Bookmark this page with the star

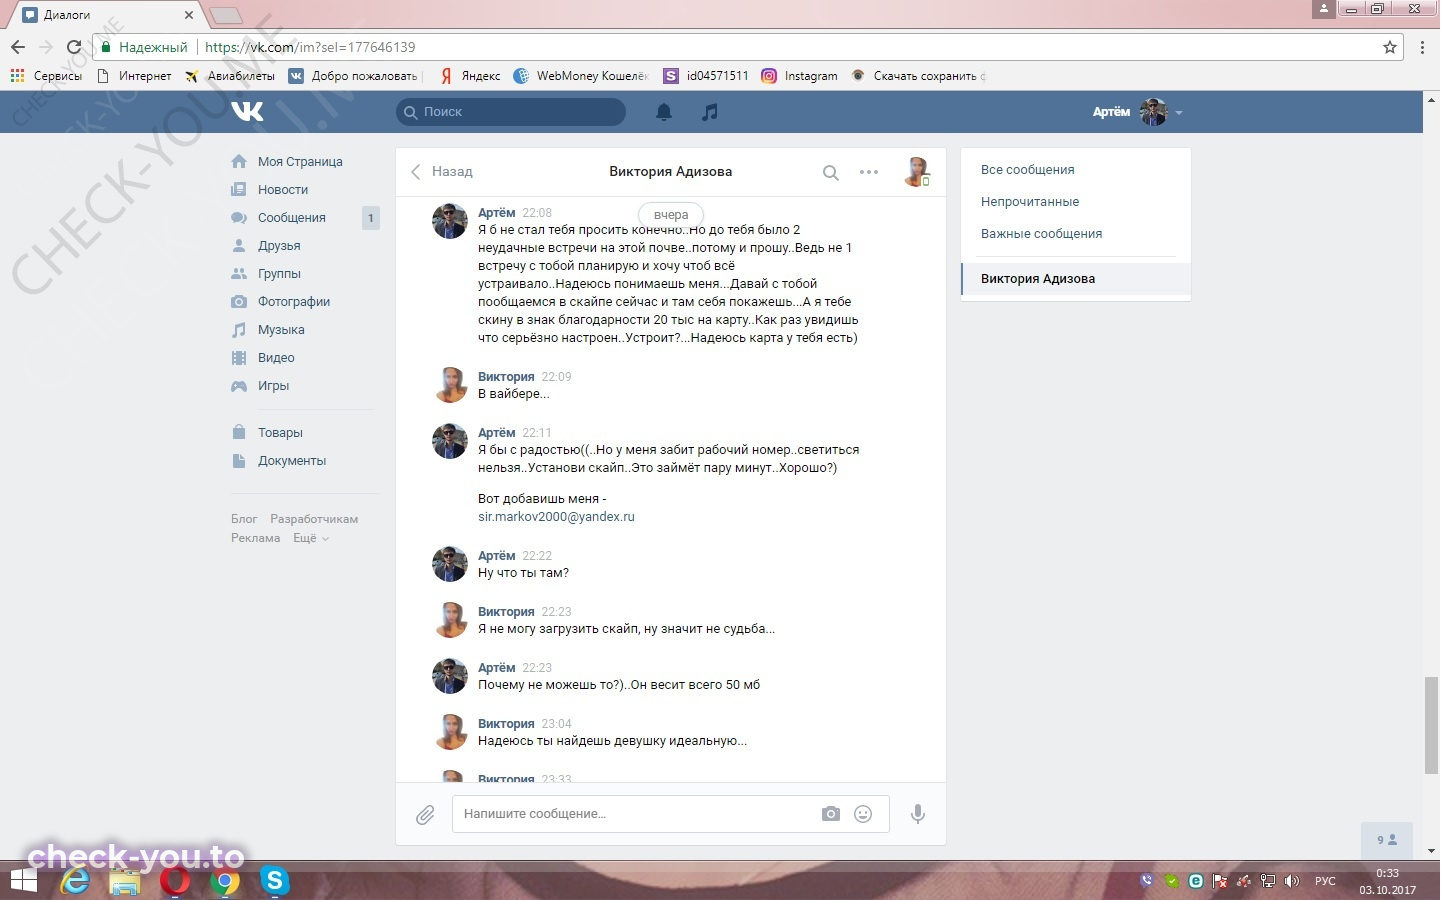pyautogui.click(x=1390, y=47)
